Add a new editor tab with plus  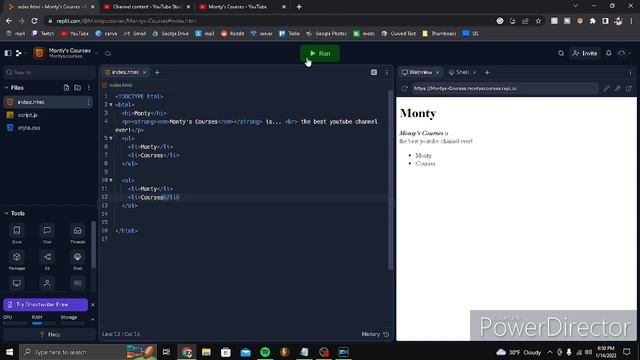click(x=157, y=72)
